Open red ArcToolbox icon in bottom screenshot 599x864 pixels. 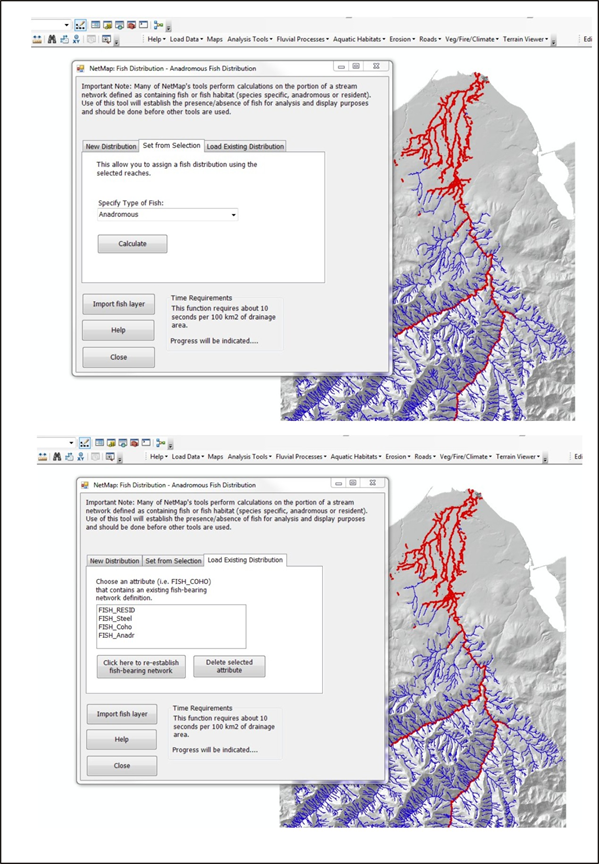(x=134, y=442)
